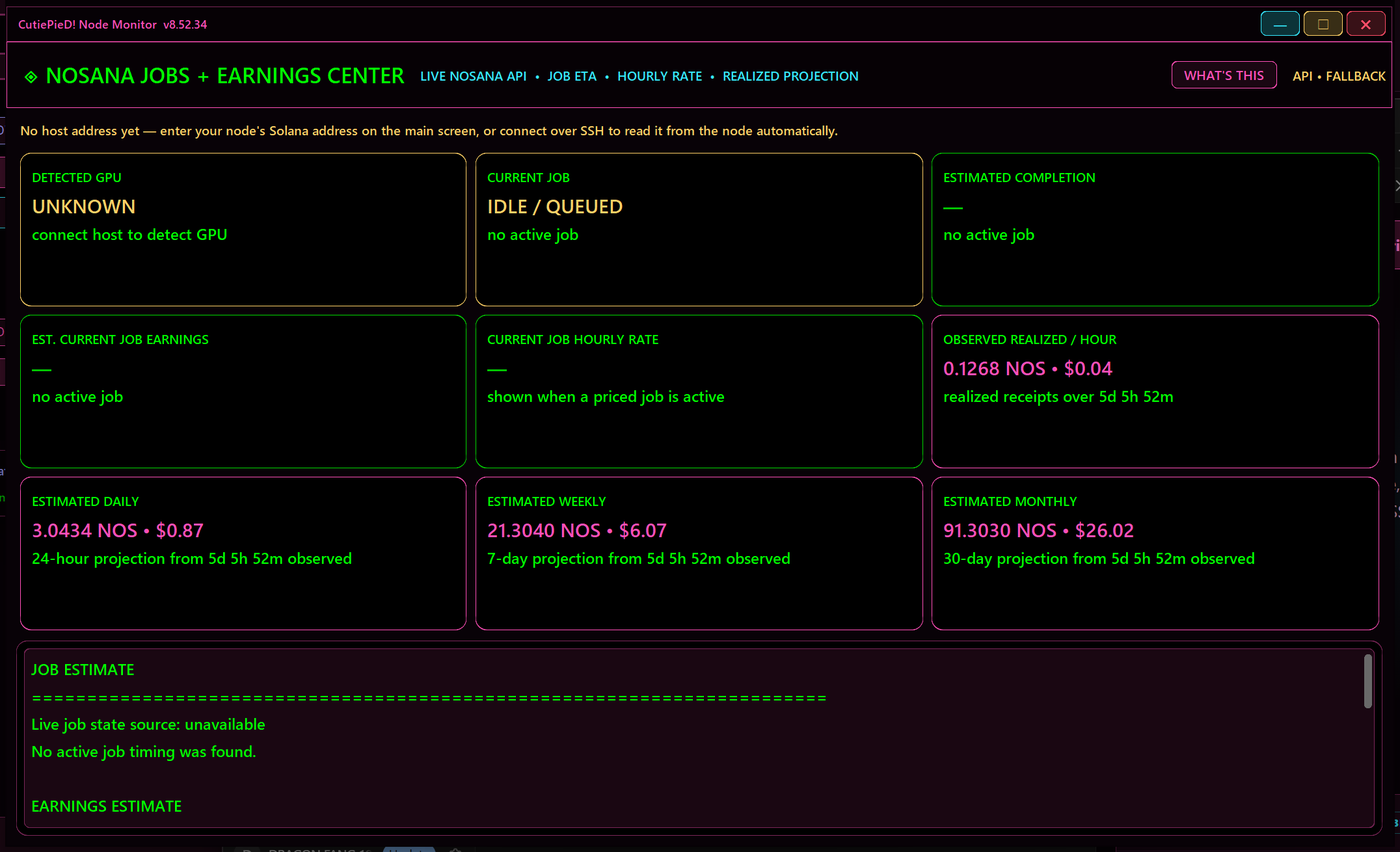Click the API • FALLBACK status text
Viewport: 1400px width, 852px height.
pyautogui.click(x=1339, y=76)
